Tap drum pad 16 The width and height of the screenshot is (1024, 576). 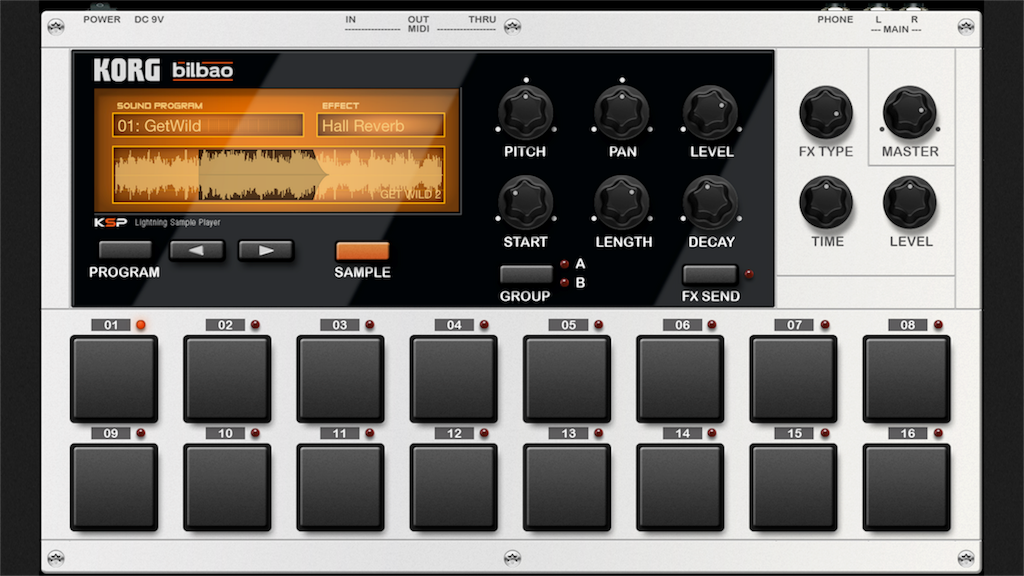[906, 487]
